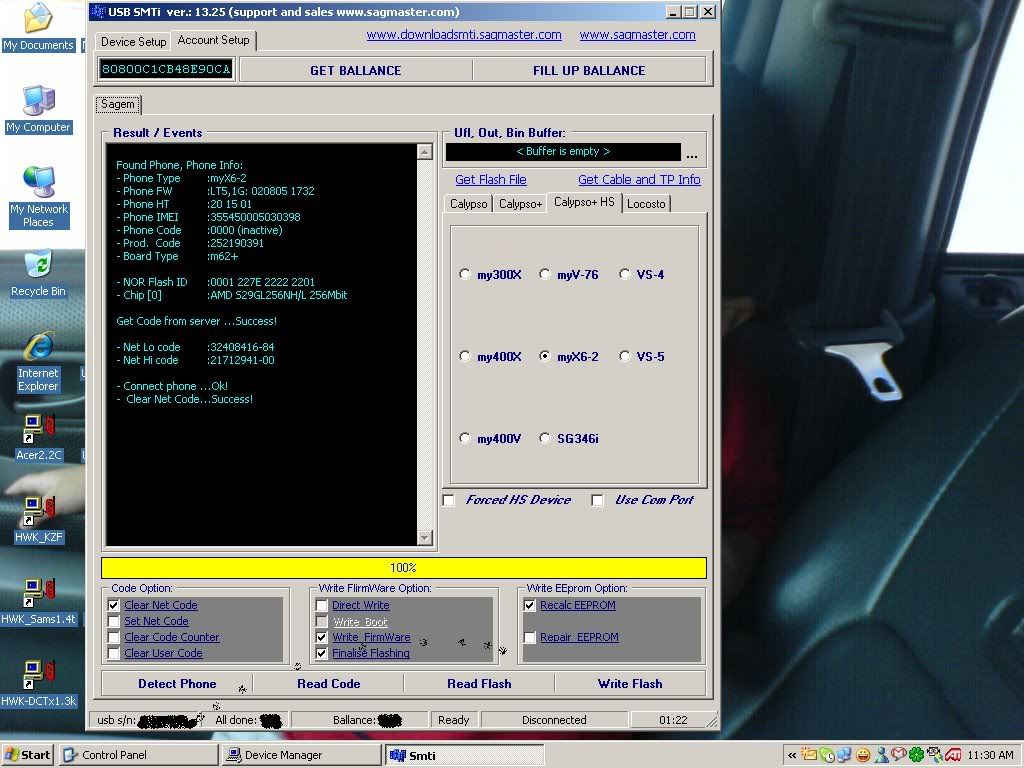Switch to the Calypso tab
1024x768 pixels.
(468, 204)
